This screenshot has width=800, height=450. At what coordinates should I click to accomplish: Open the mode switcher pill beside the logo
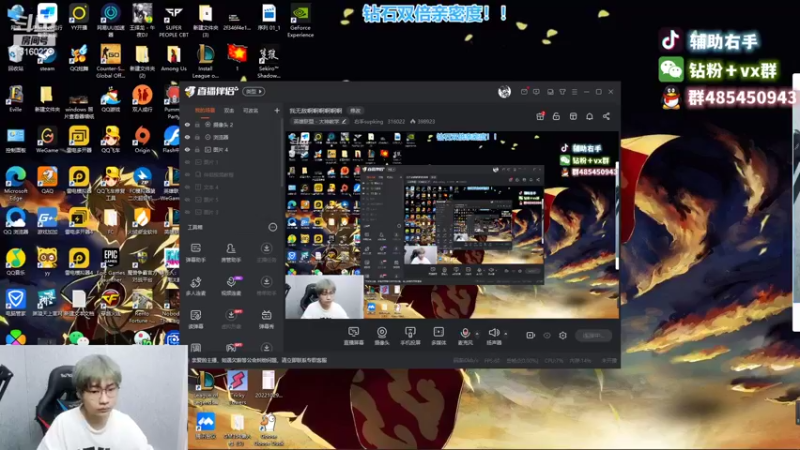(254, 91)
